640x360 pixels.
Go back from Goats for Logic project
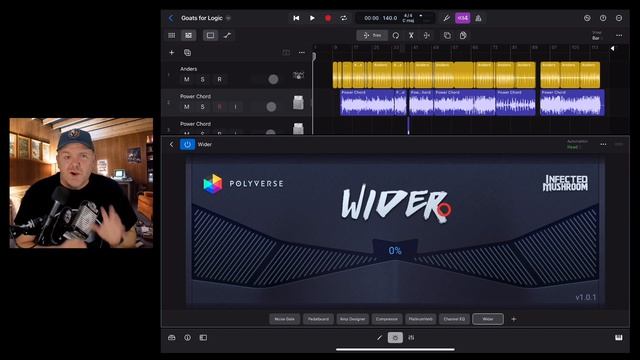click(171, 18)
